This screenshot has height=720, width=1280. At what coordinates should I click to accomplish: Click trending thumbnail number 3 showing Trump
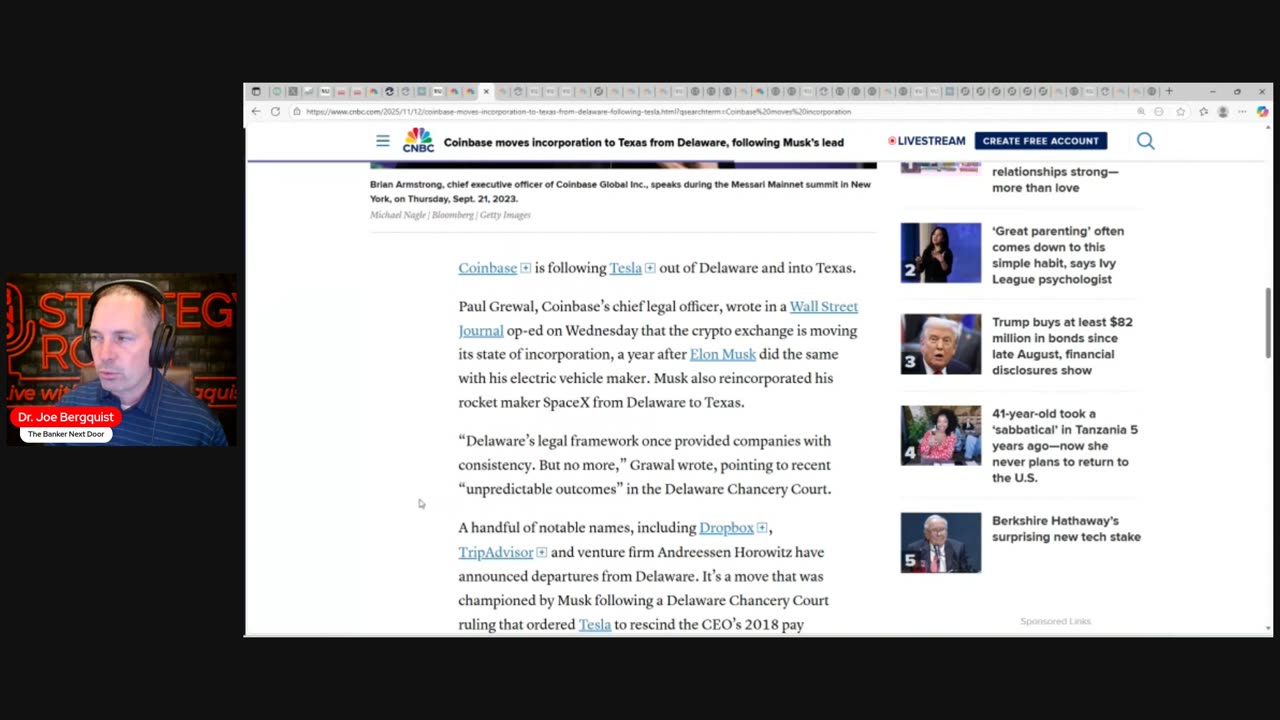941,344
